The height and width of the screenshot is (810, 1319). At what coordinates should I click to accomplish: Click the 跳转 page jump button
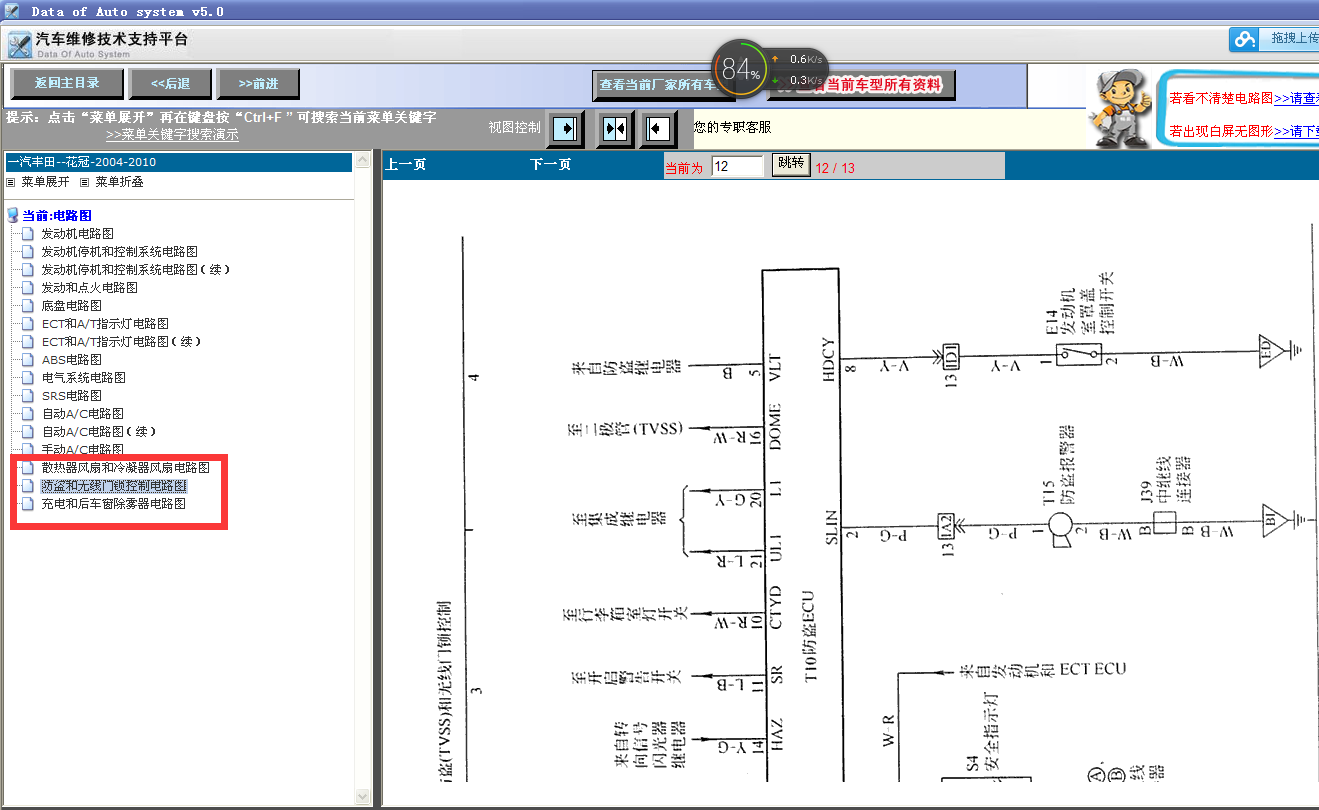pyautogui.click(x=790, y=164)
